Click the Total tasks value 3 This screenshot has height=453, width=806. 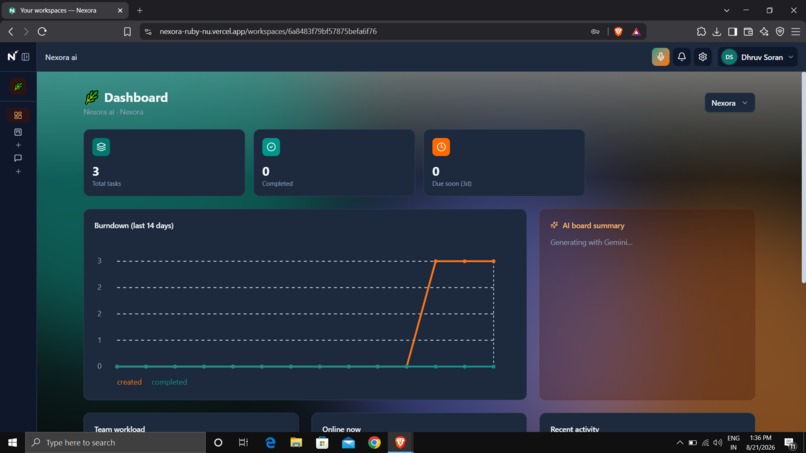coord(96,171)
